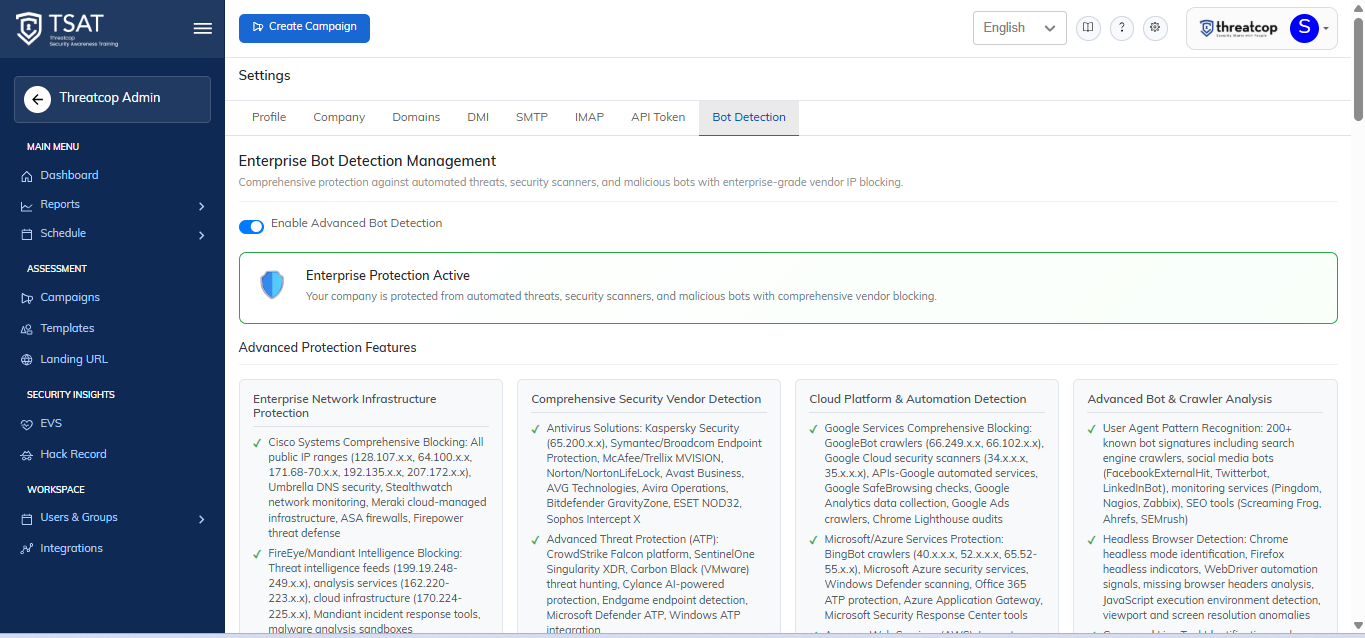Click the Landing URL globe icon
Screen dimensions: 1365x638
click(27, 360)
